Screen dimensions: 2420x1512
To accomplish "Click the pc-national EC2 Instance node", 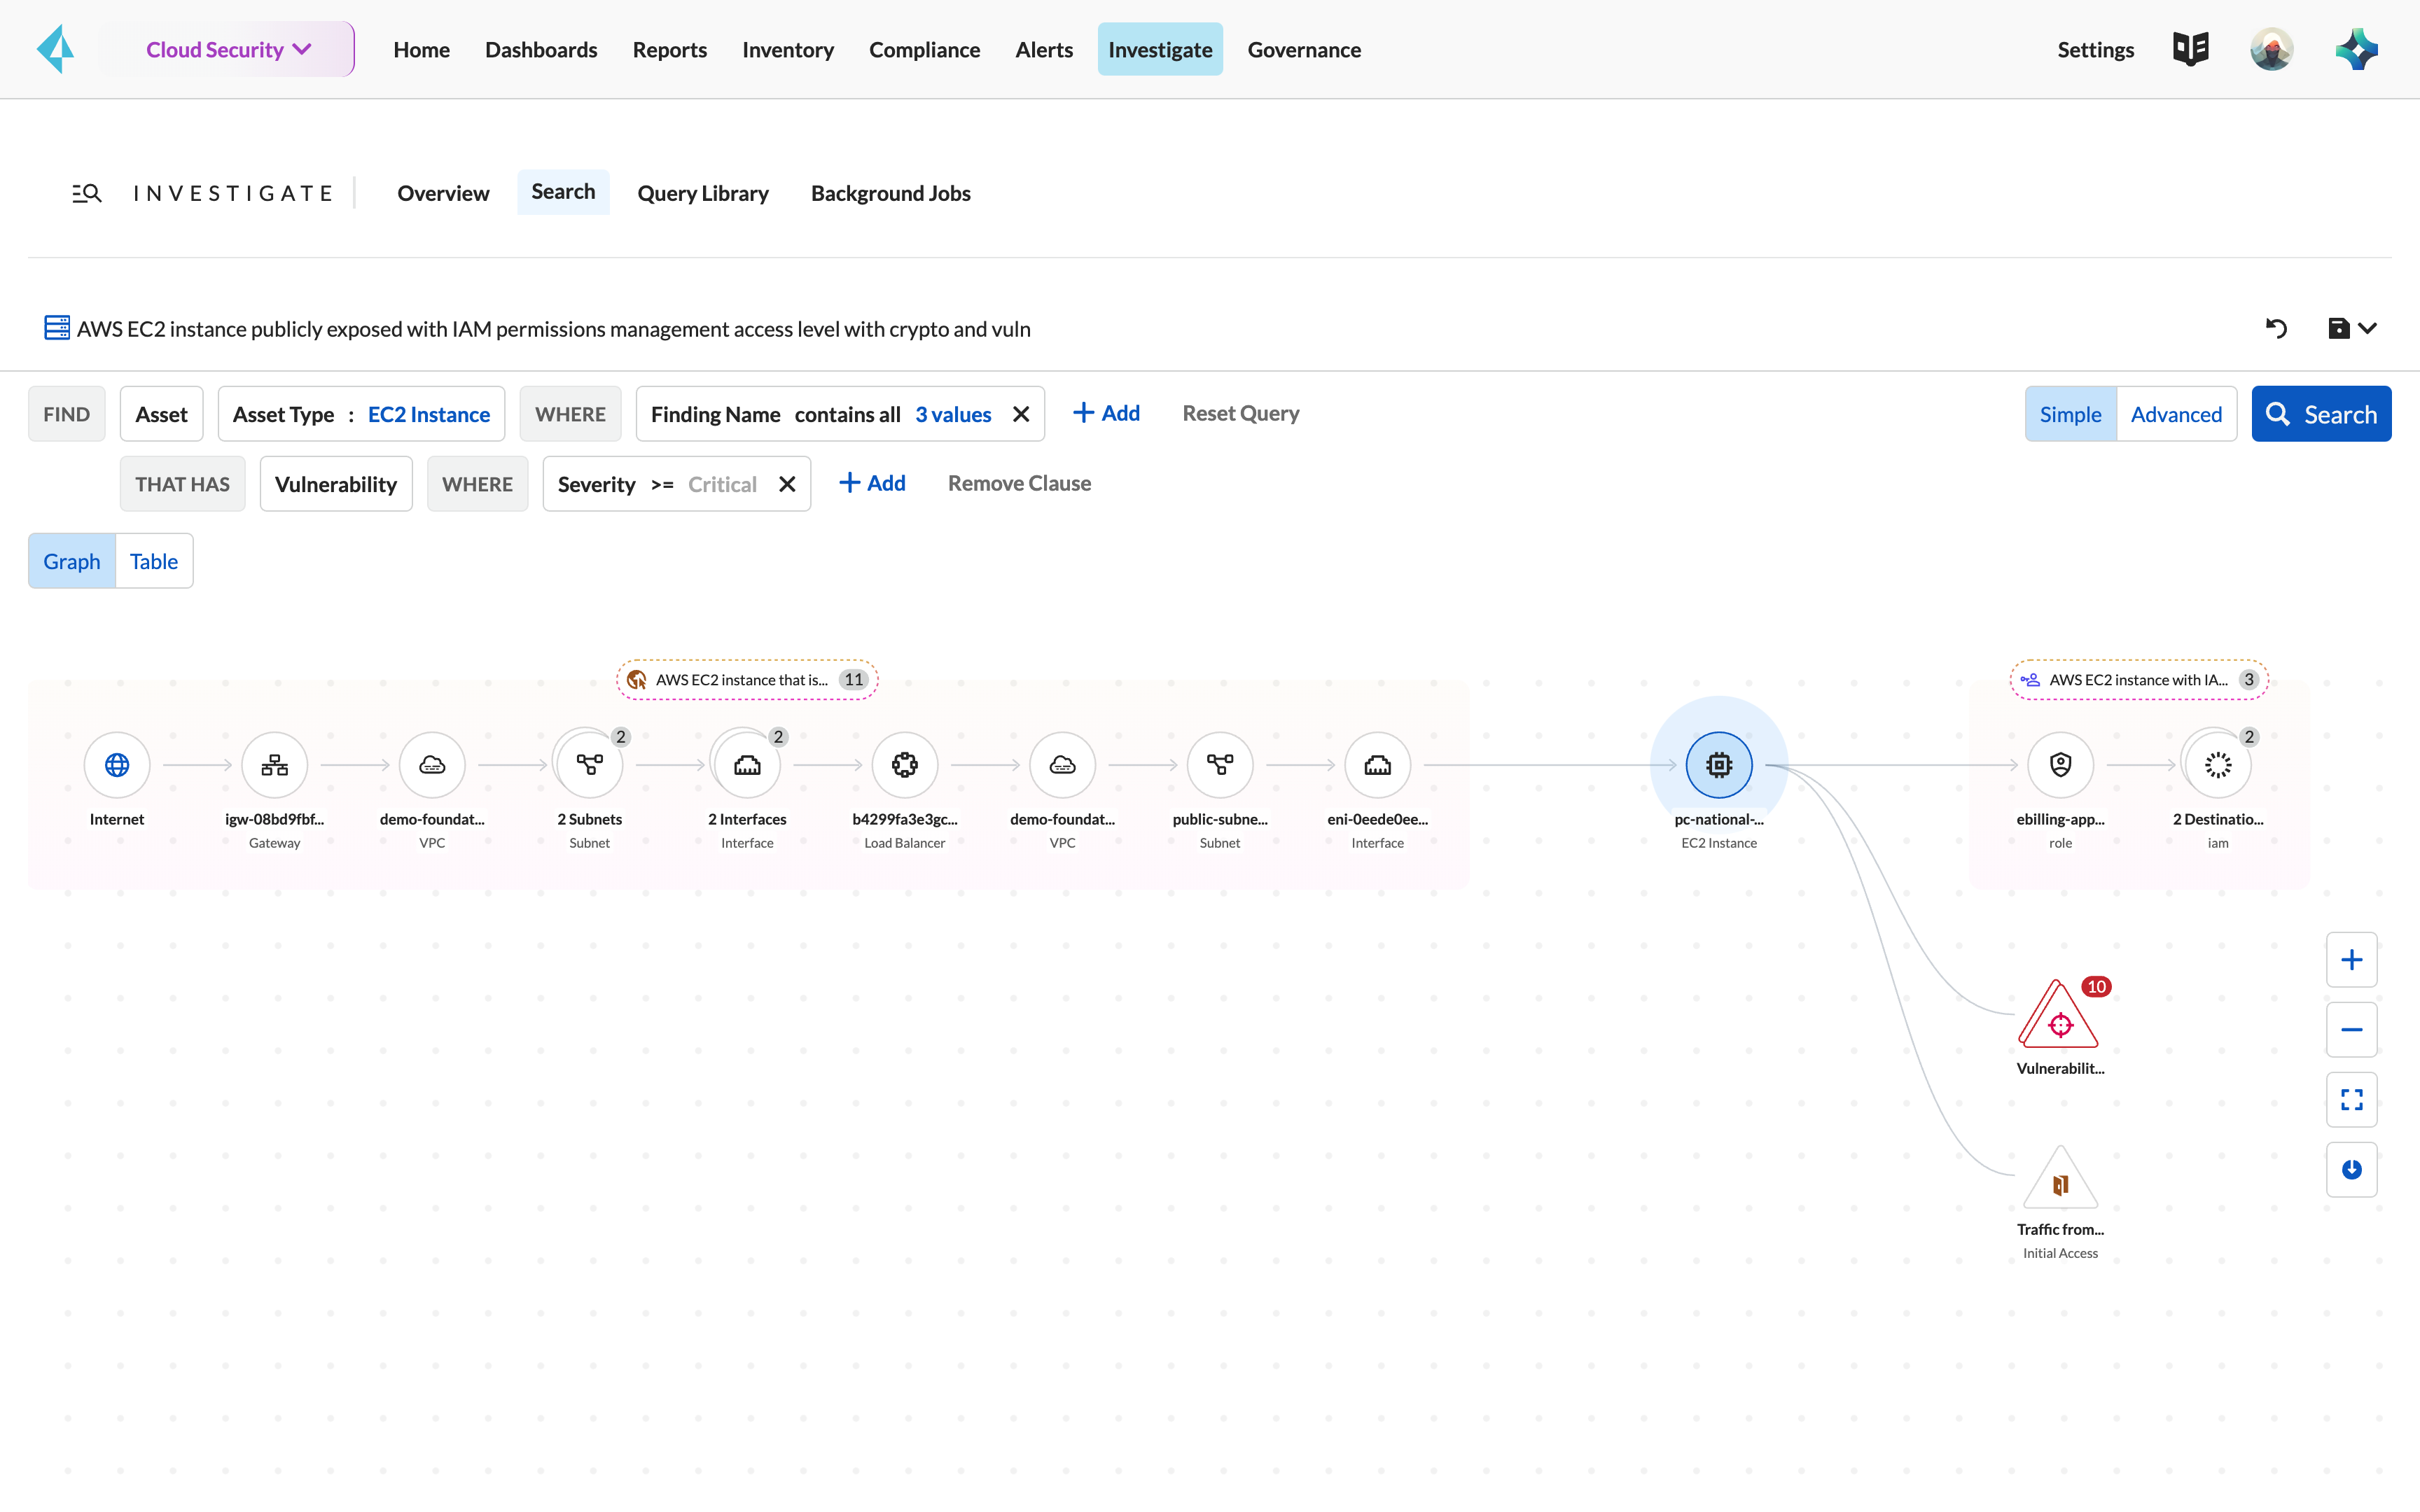I will 1718,765.
